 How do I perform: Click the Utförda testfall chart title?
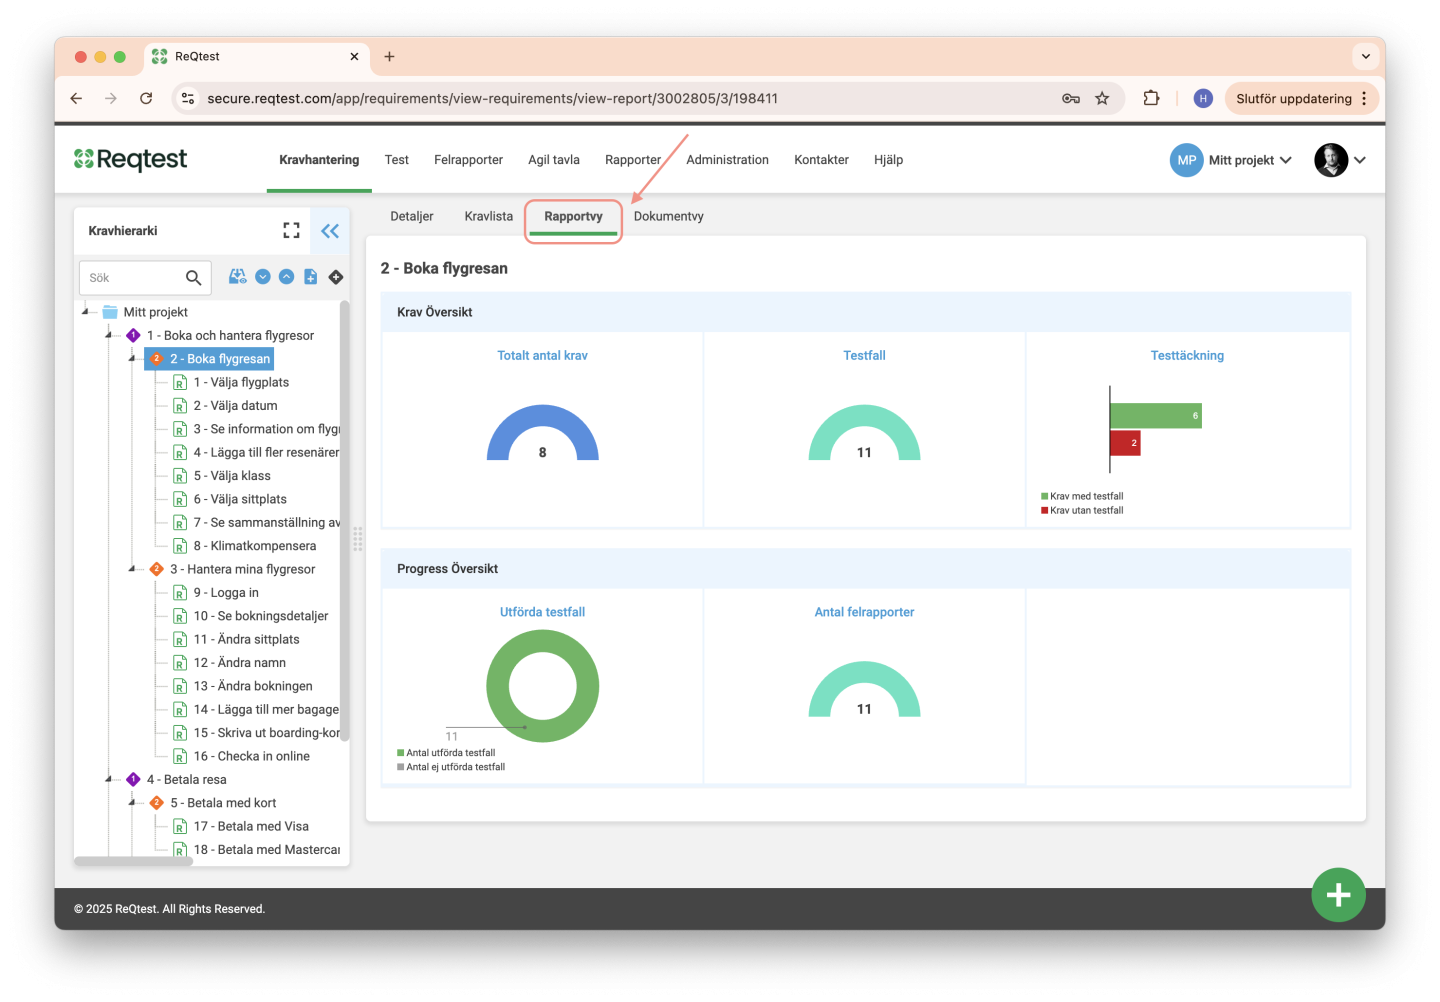(542, 612)
